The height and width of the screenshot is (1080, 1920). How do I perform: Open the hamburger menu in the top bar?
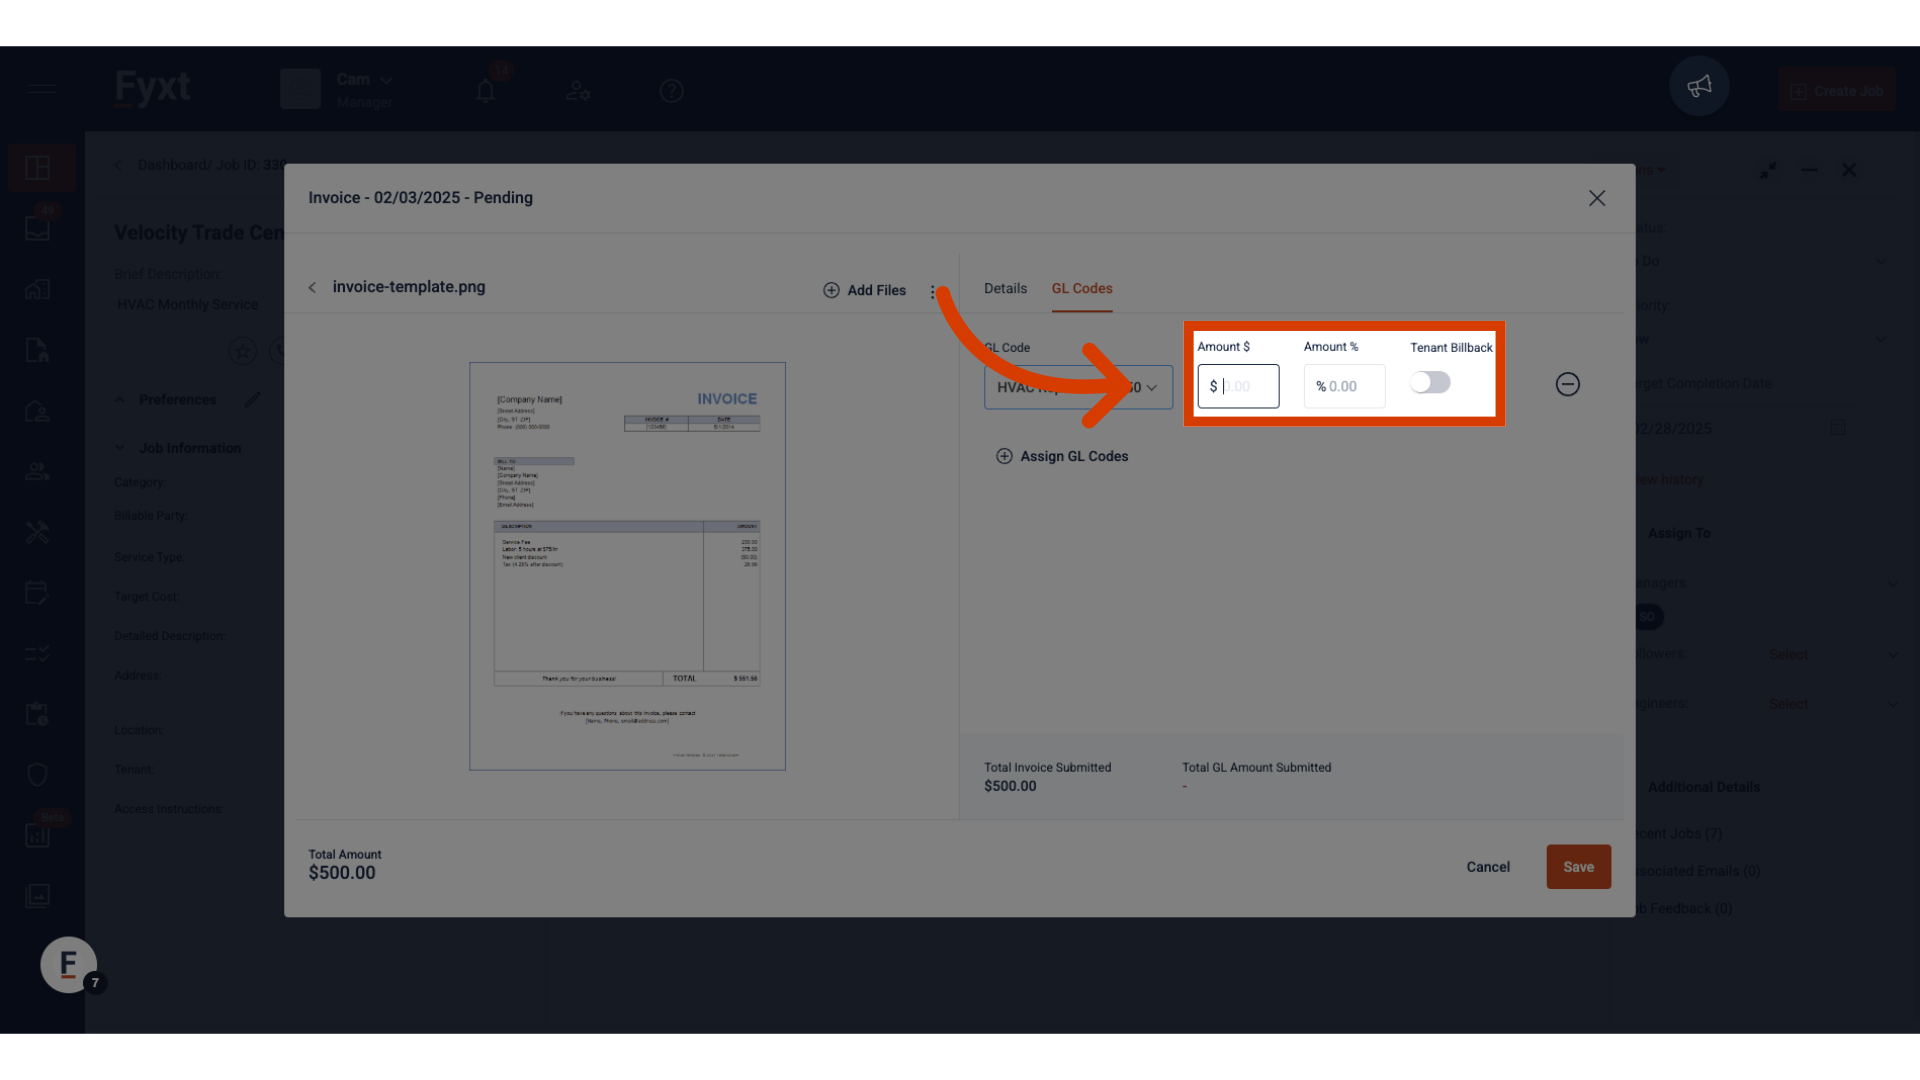point(42,90)
